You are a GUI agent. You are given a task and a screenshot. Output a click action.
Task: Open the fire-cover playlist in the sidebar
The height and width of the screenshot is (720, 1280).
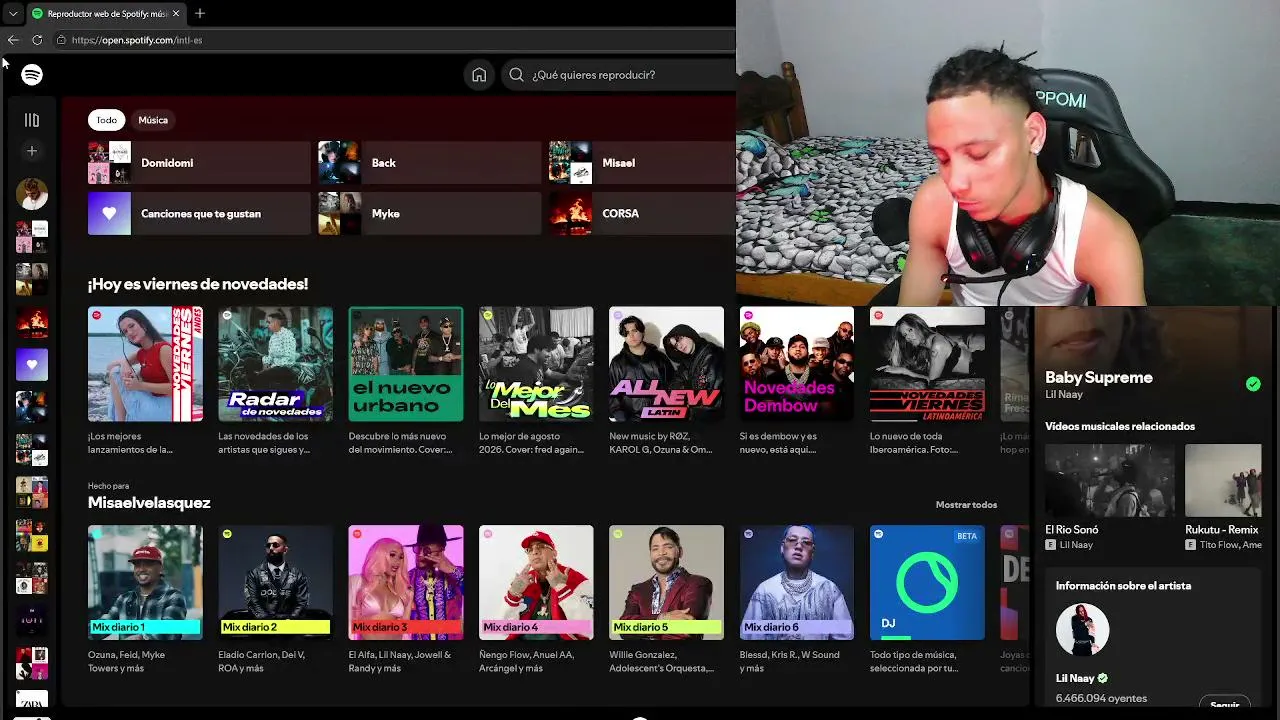tap(32, 323)
